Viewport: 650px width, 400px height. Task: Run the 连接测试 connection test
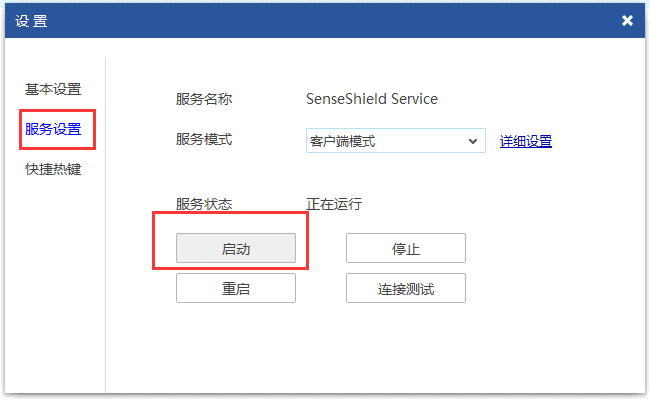pos(406,288)
